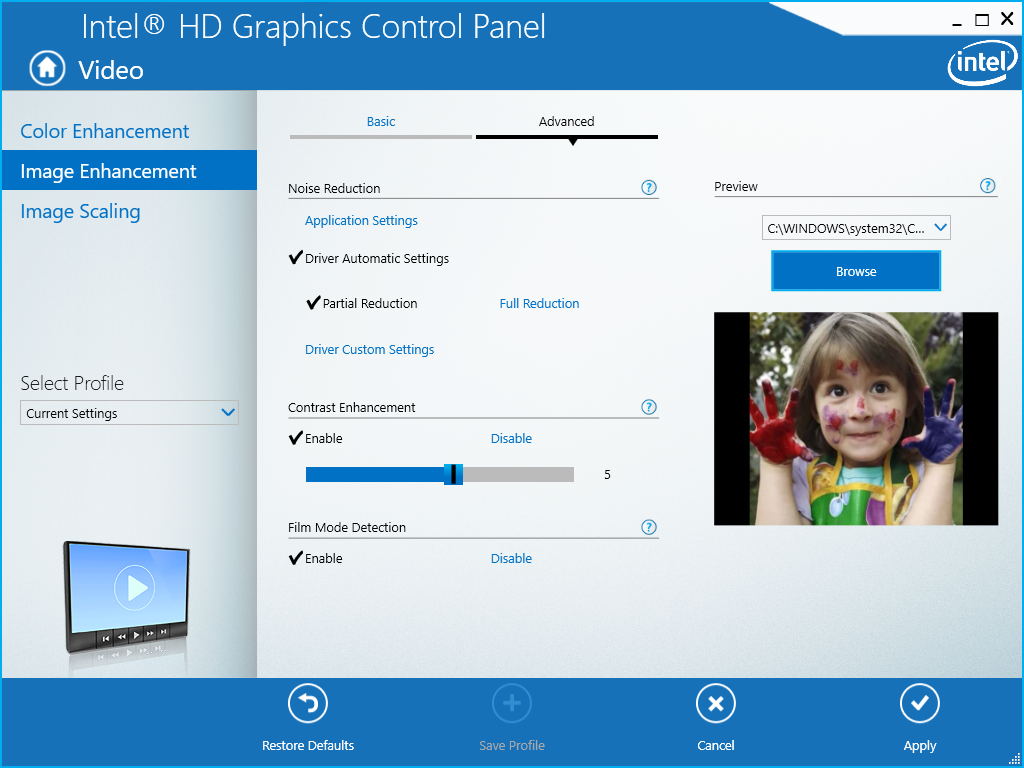Maximize the control panel window
This screenshot has width=1024, height=768.
[x=982, y=21]
